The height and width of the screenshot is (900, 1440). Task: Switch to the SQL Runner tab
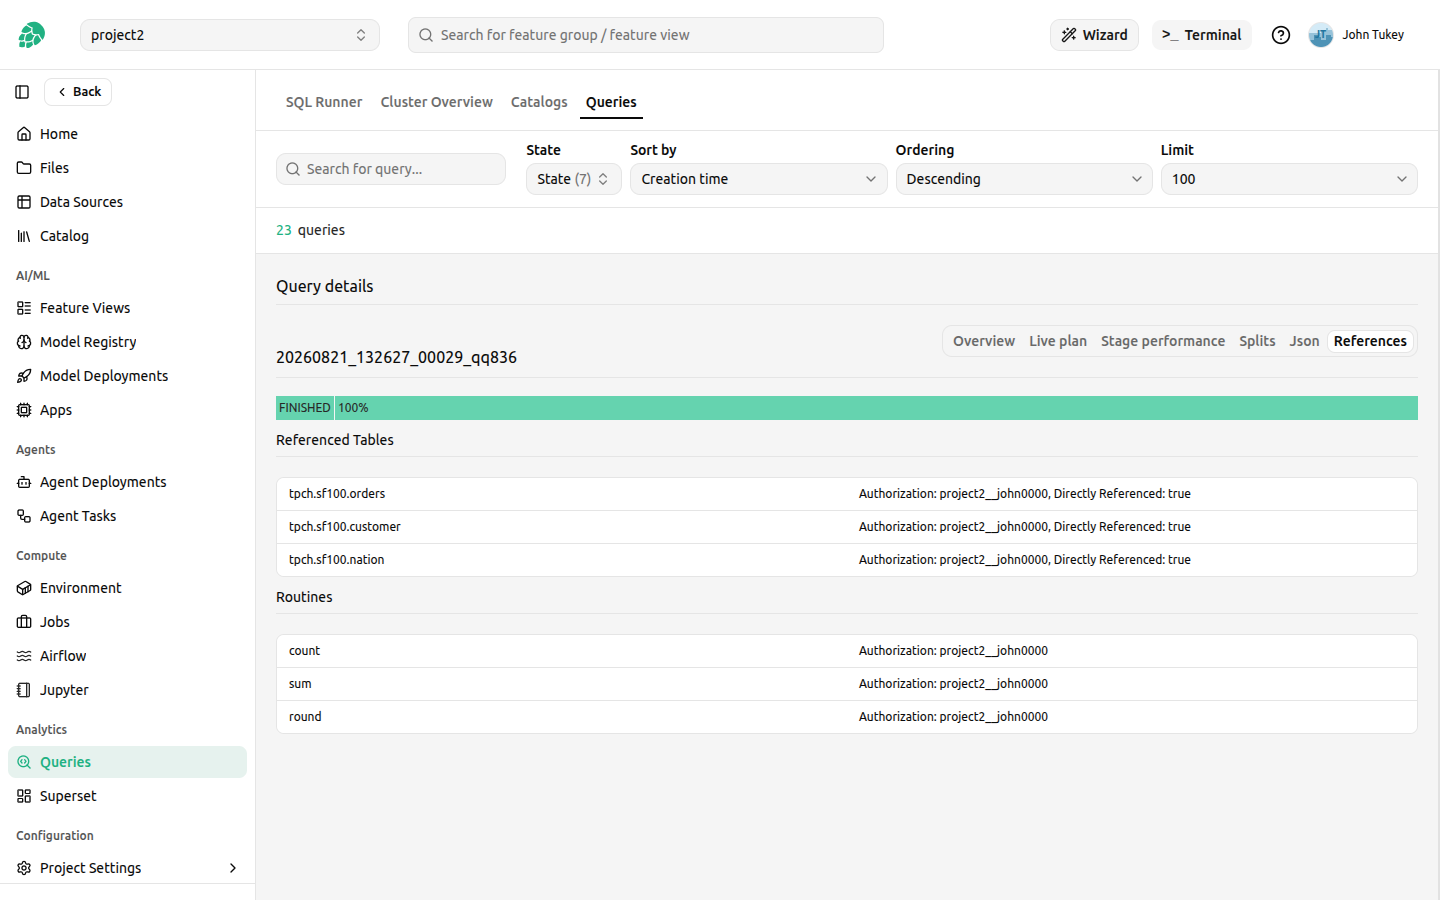(x=324, y=102)
